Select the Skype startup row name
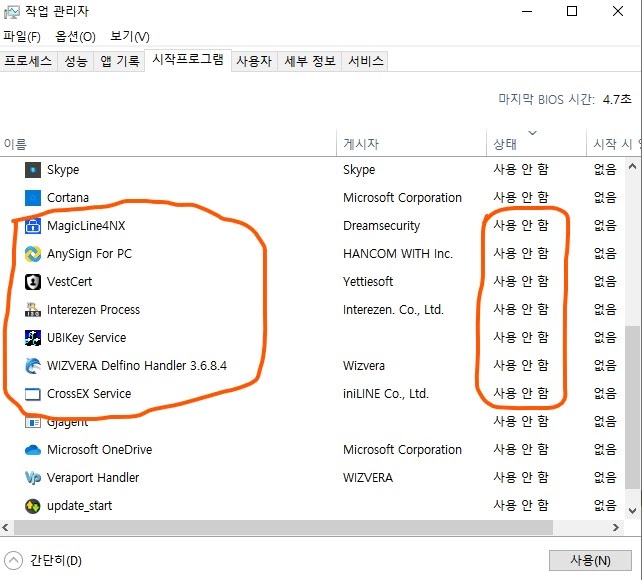642x580 pixels. 63,170
